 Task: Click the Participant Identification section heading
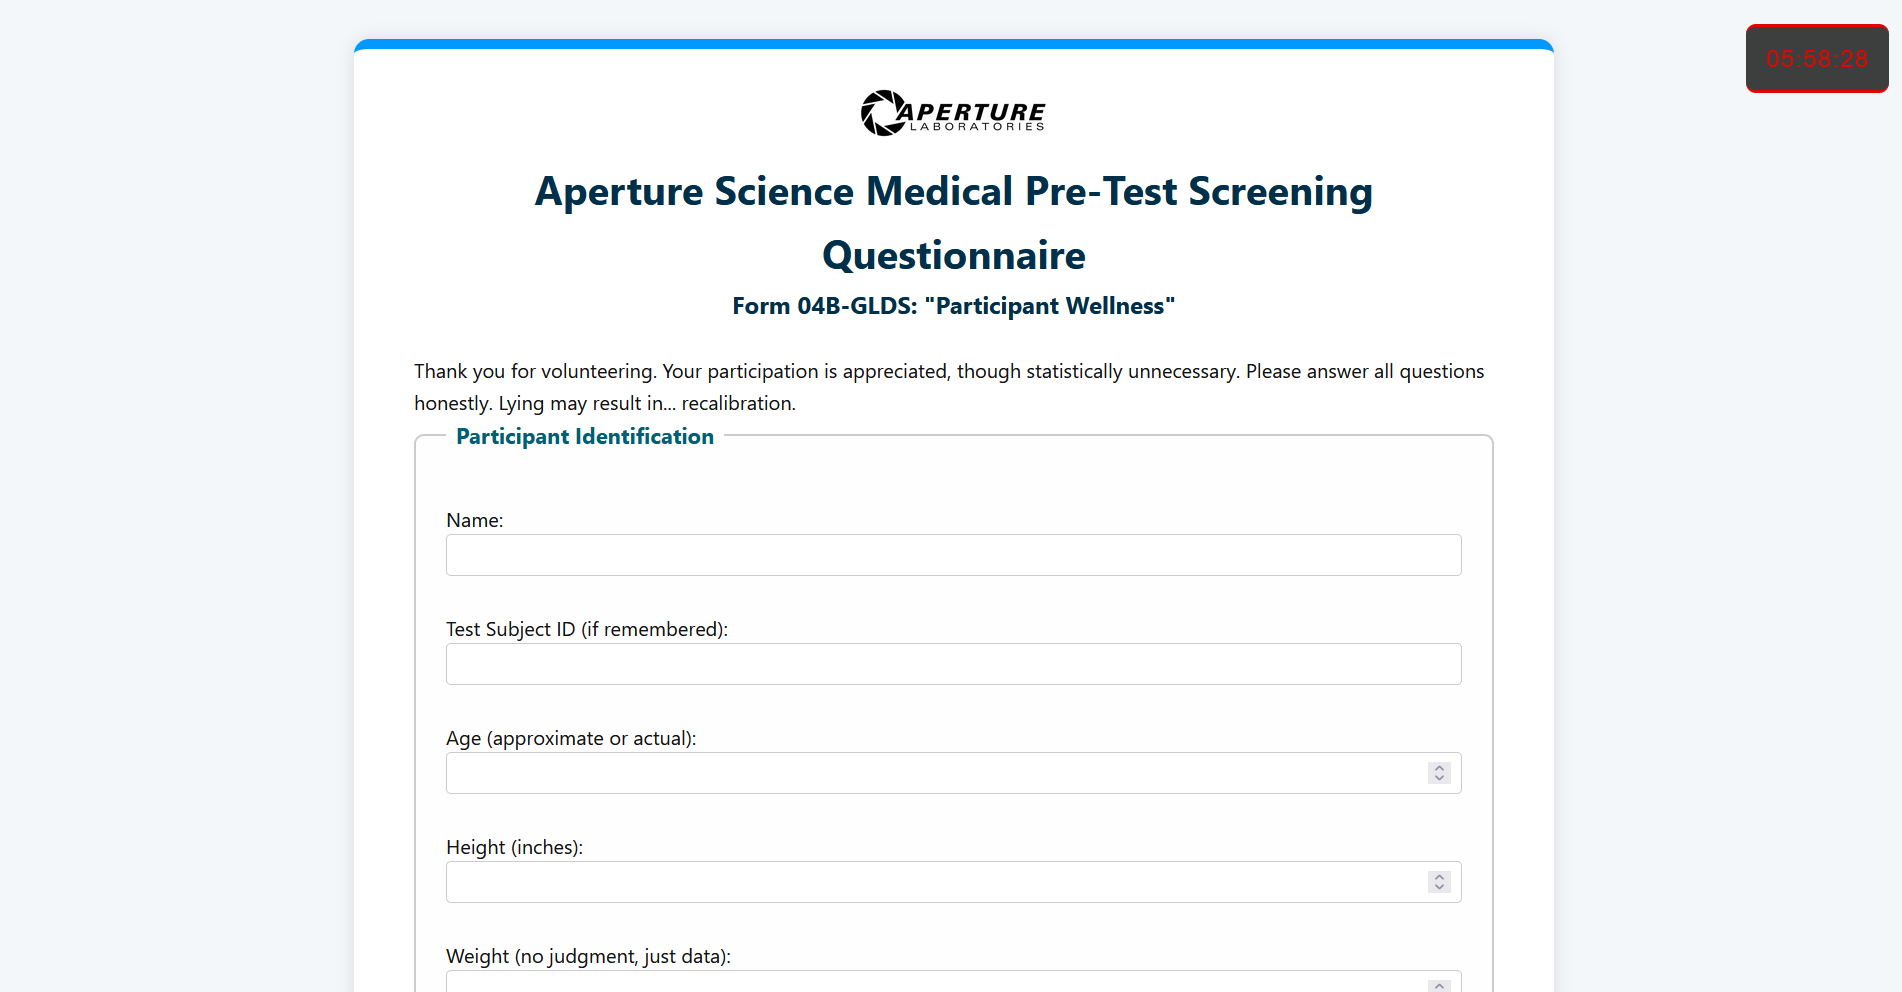coord(585,436)
